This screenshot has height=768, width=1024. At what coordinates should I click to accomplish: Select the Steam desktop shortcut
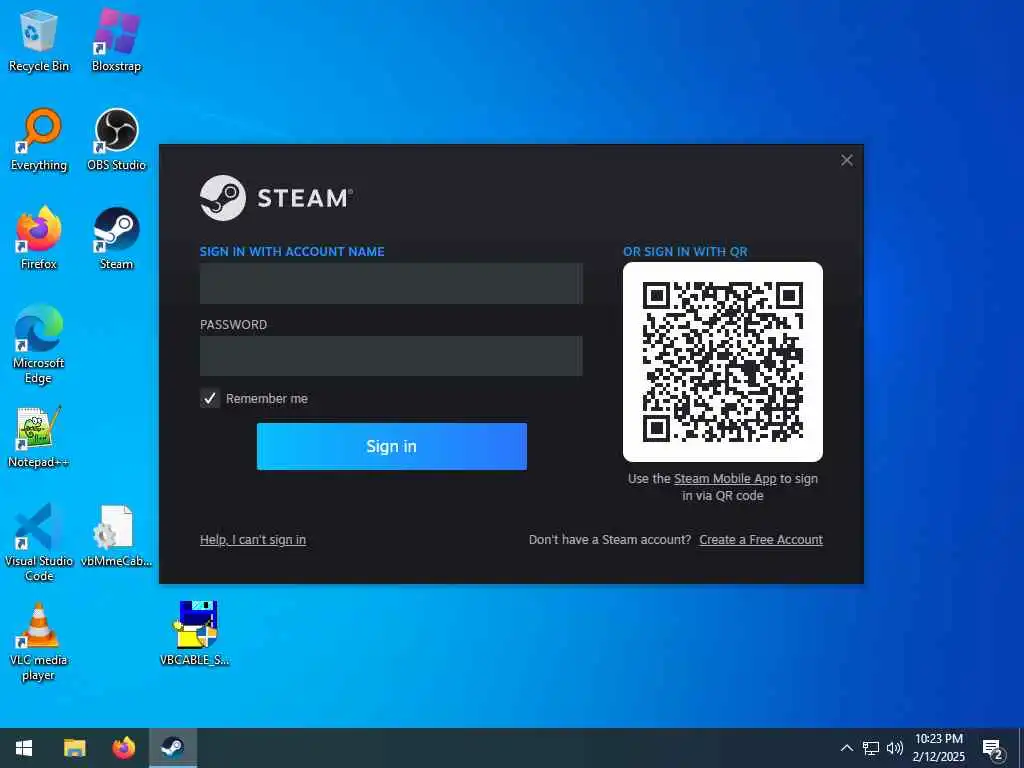click(x=116, y=238)
